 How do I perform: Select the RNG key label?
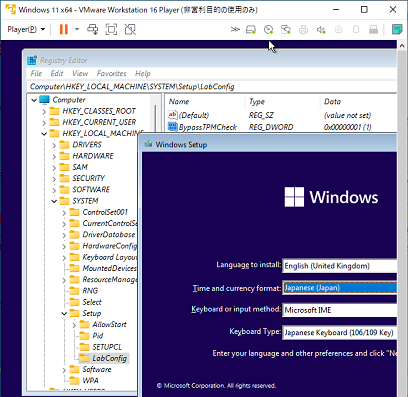tap(90, 290)
